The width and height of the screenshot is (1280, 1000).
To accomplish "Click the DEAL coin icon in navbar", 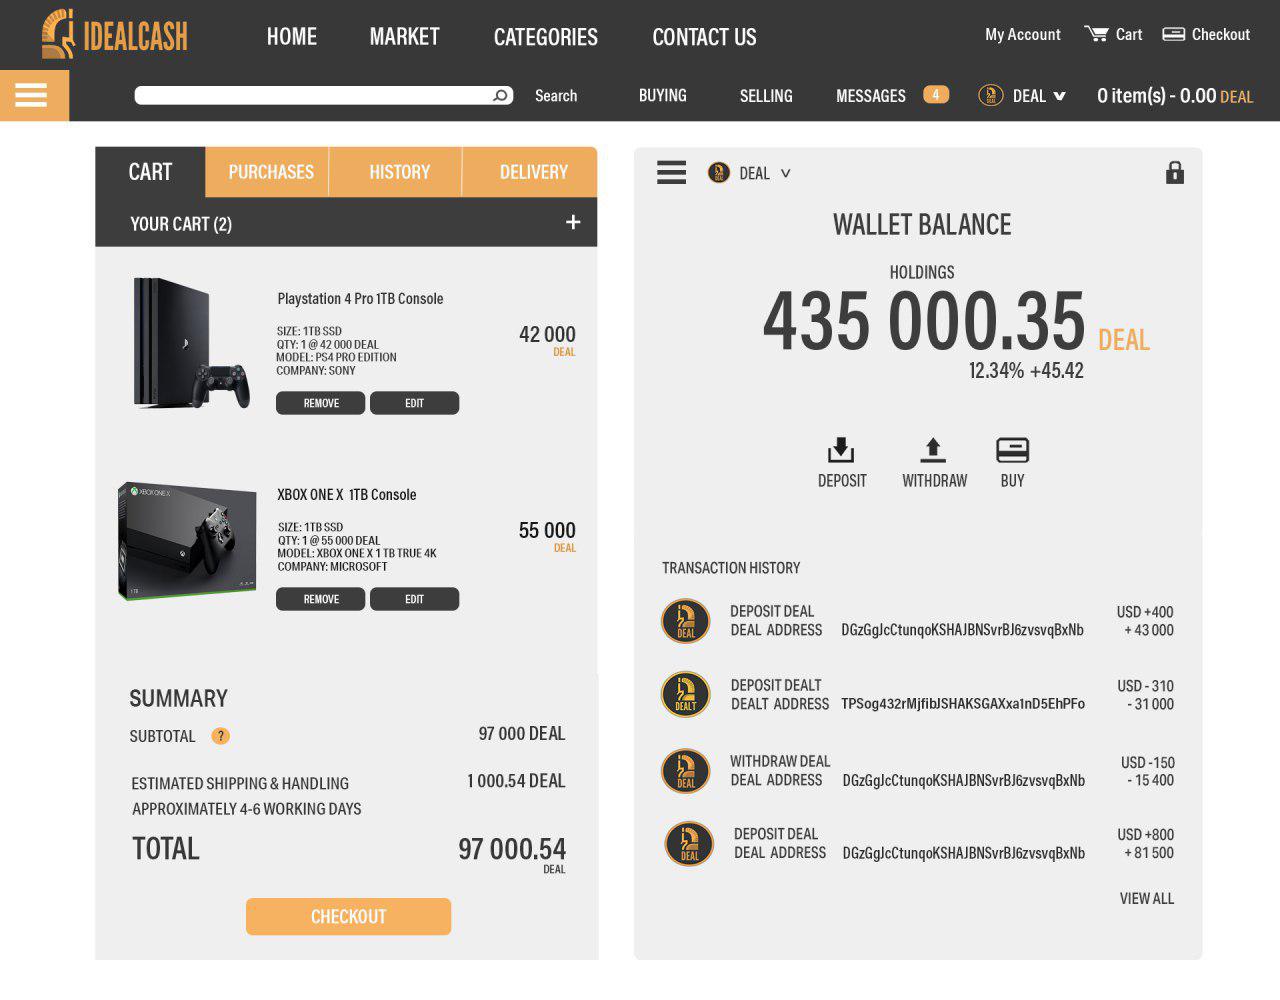I will click(x=990, y=95).
